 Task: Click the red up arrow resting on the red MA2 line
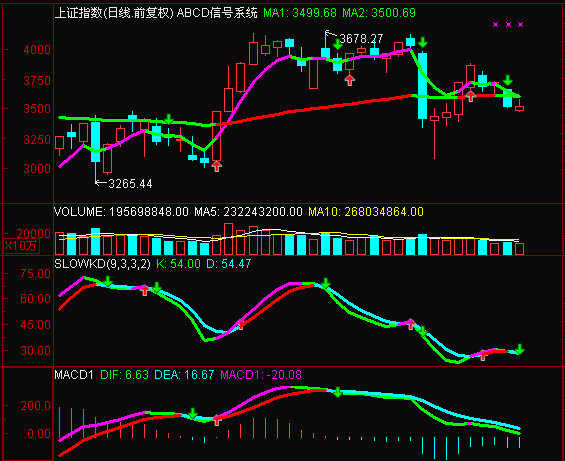tap(471, 96)
